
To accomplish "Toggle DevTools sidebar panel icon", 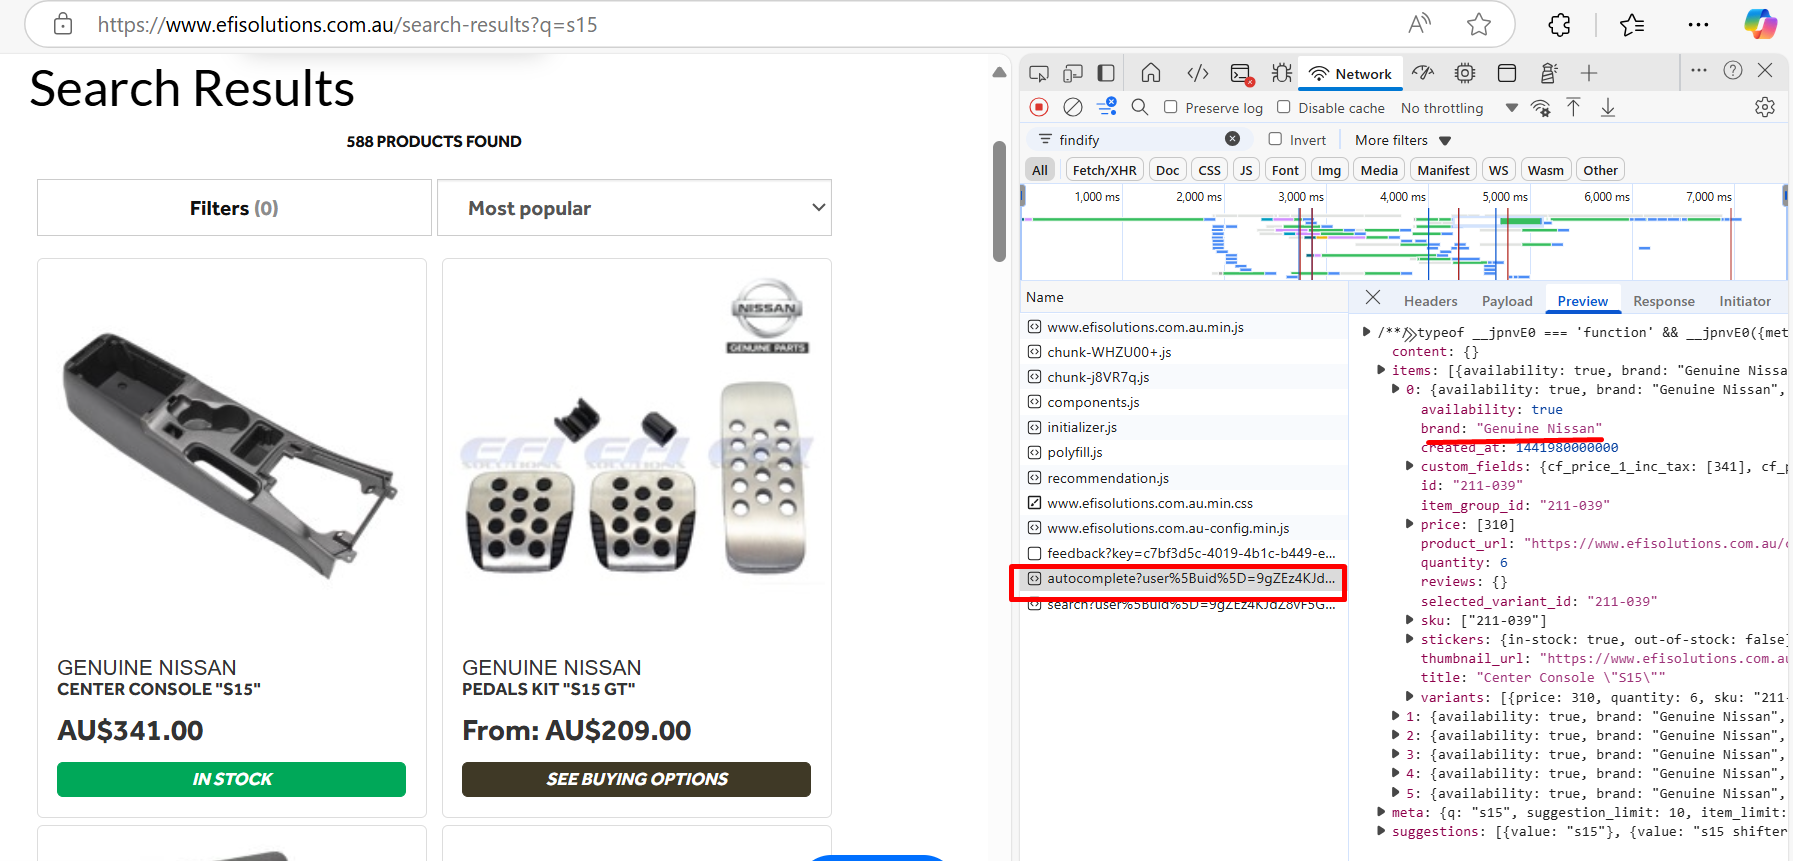I will tap(1106, 73).
